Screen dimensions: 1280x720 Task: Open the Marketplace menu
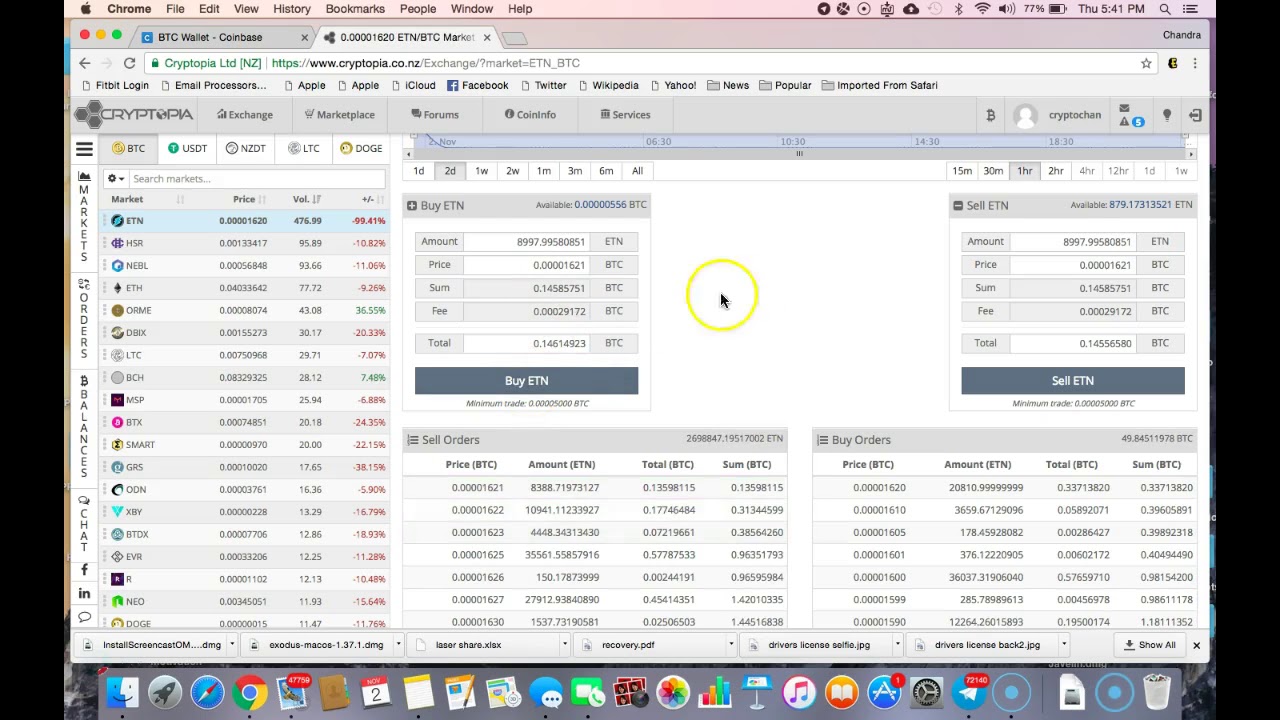tap(340, 115)
